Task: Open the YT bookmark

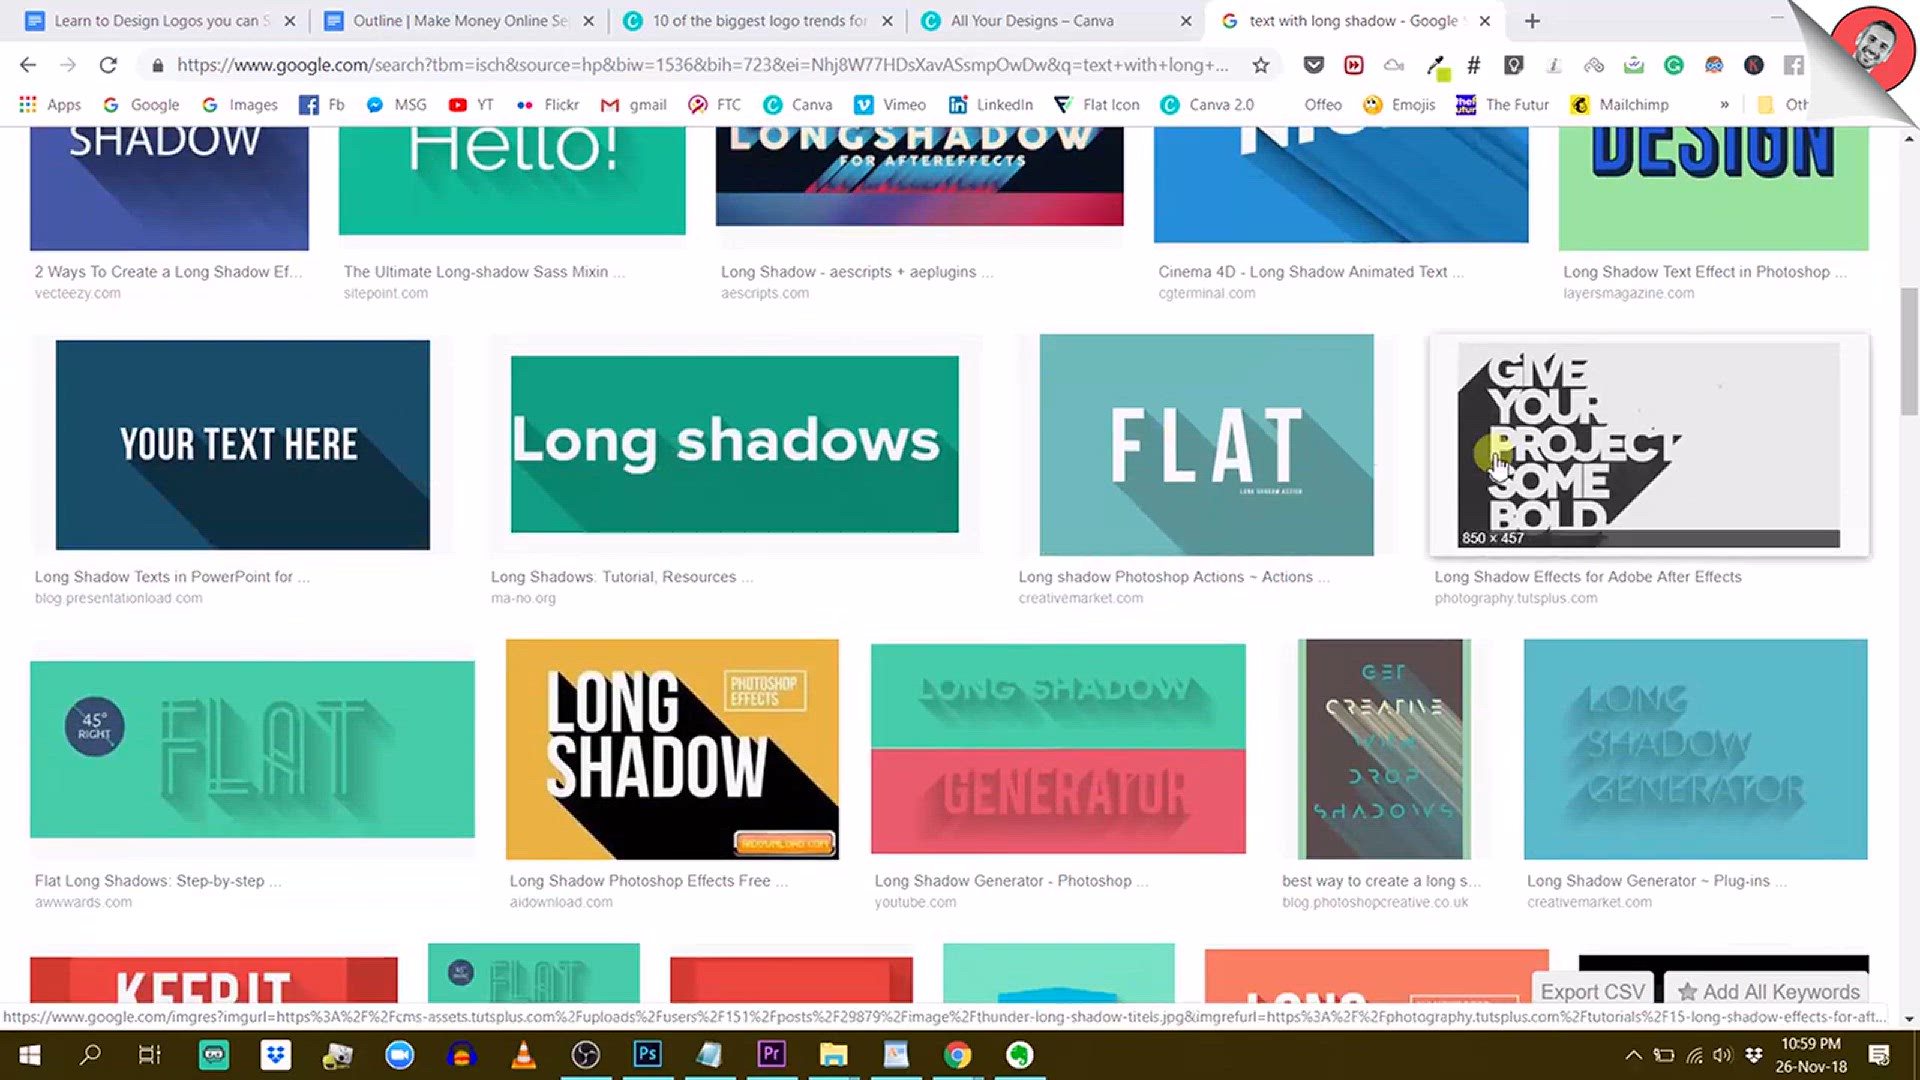Action: (x=471, y=104)
